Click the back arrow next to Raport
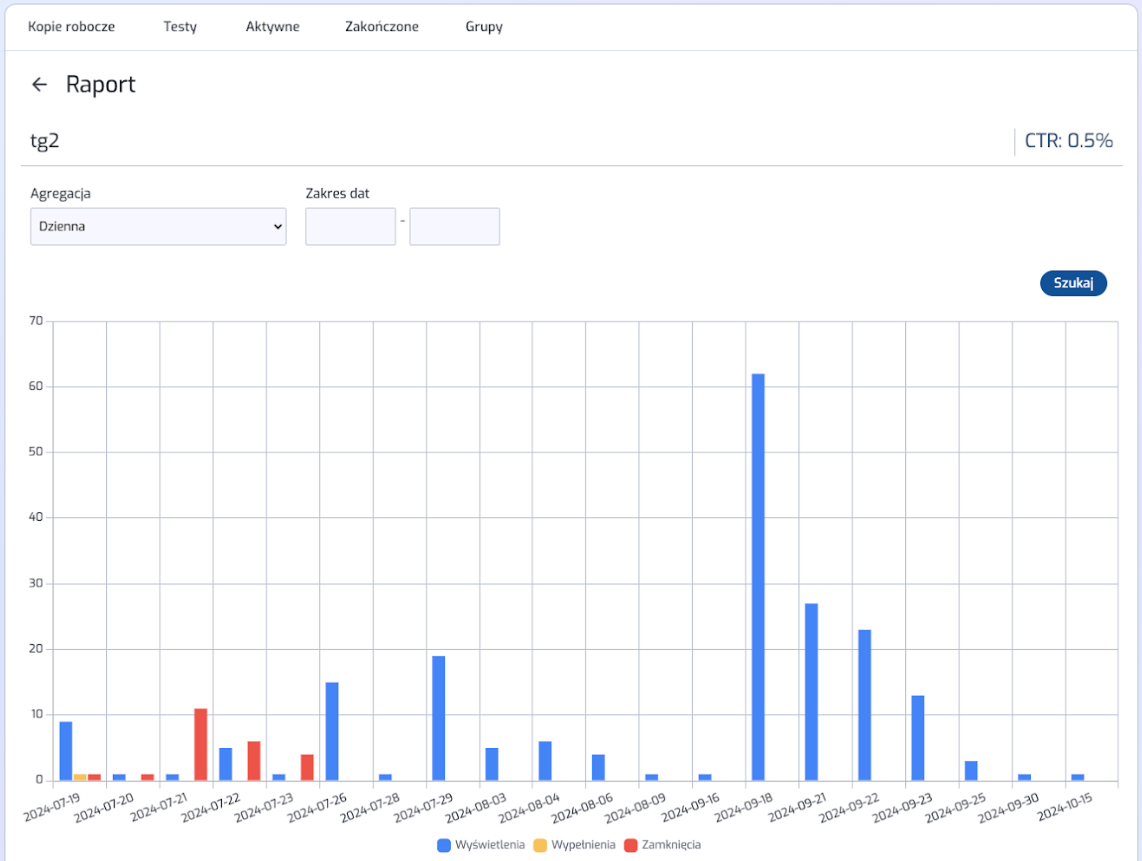This screenshot has height=861, width=1142. 40,85
